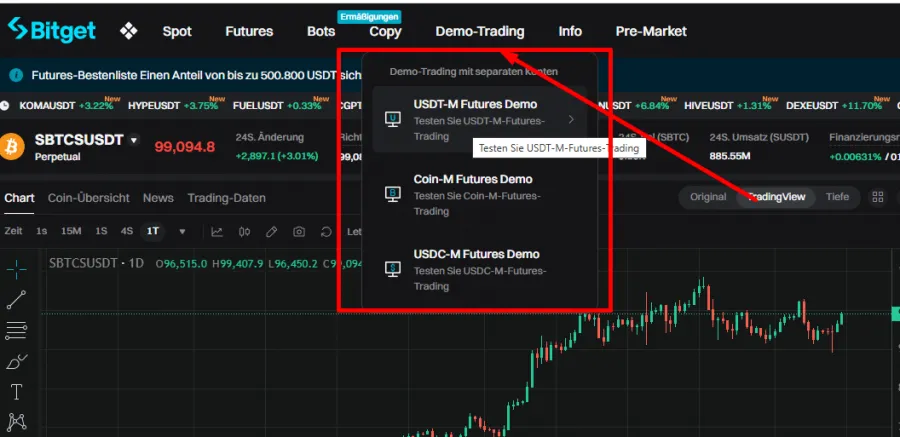The image size is (900, 437).
Task: Click the blue info icon in announcement banner
Action: tap(17, 75)
